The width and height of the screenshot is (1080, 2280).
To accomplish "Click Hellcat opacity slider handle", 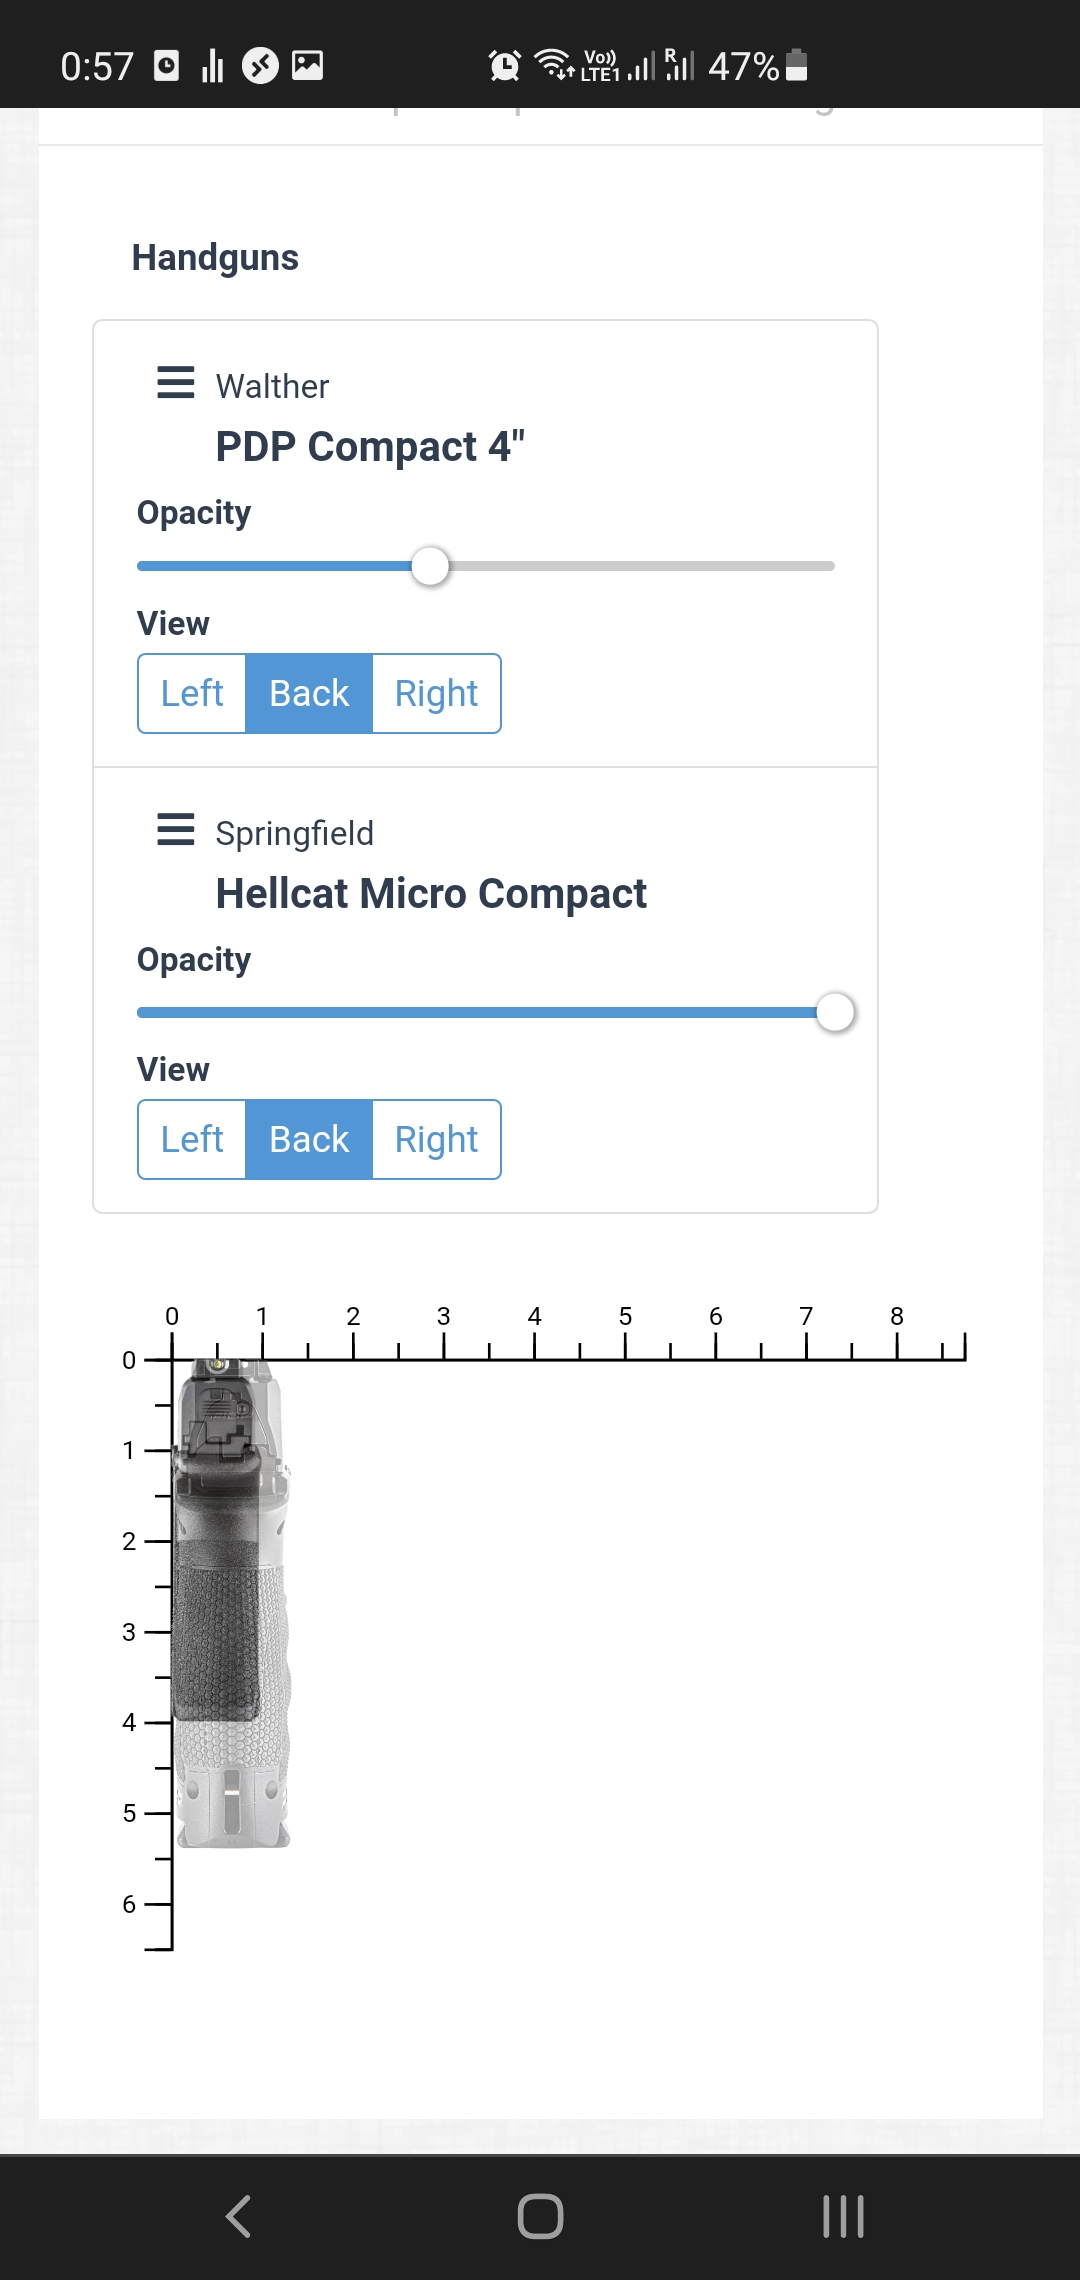I will point(835,1012).
